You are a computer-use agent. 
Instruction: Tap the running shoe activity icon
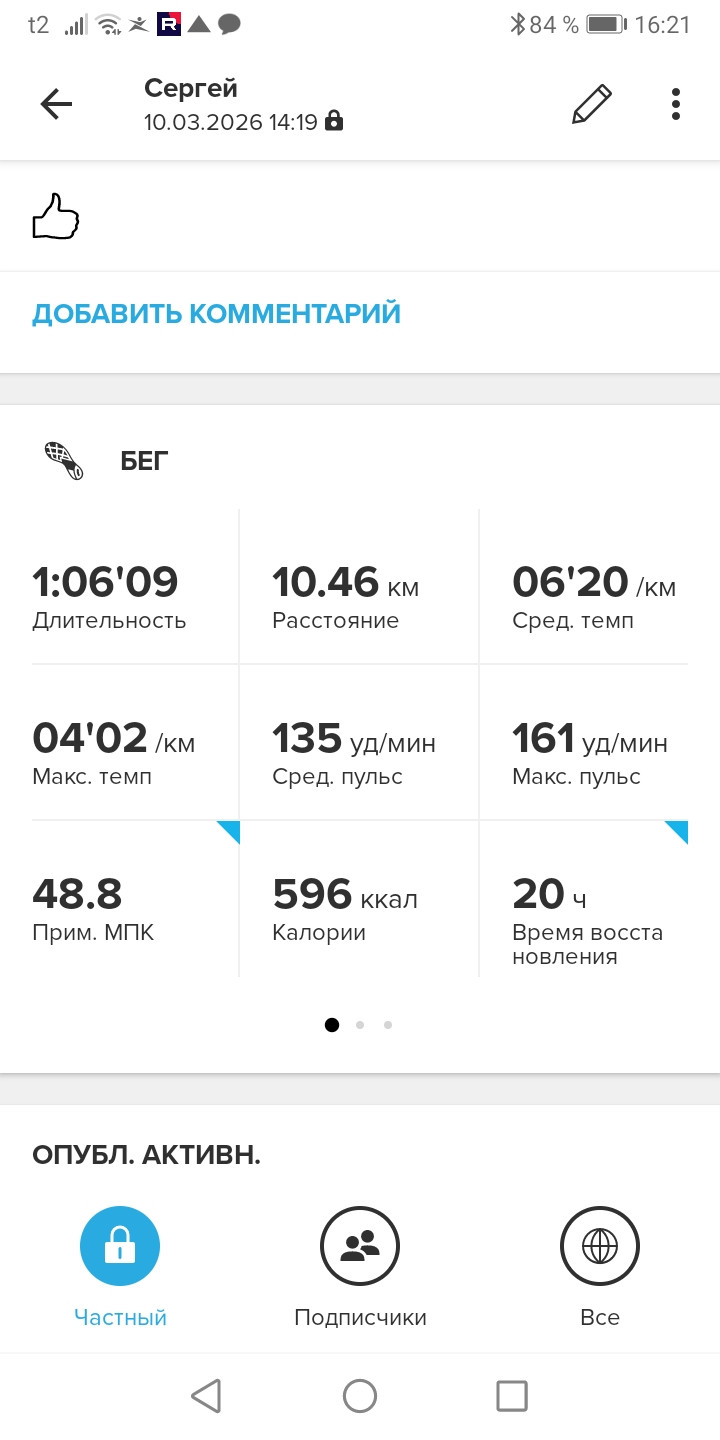[x=65, y=461]
